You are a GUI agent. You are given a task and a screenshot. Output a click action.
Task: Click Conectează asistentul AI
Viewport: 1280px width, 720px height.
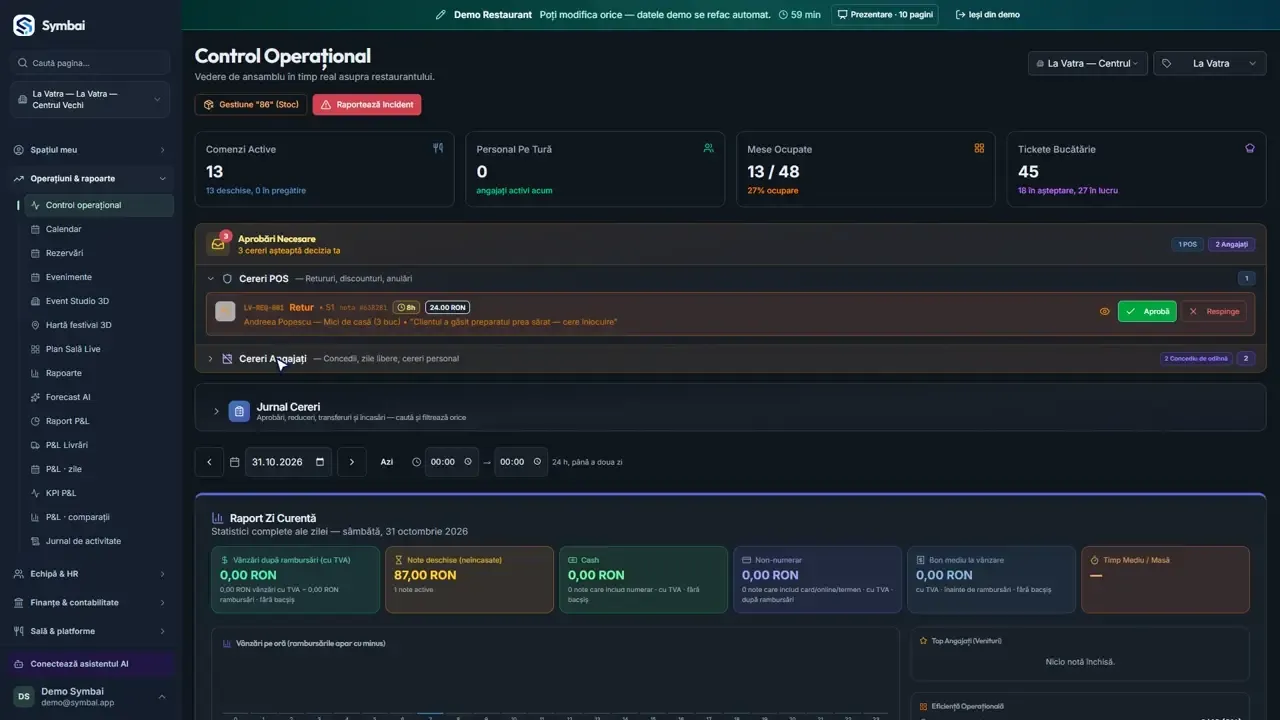[90, 664]
